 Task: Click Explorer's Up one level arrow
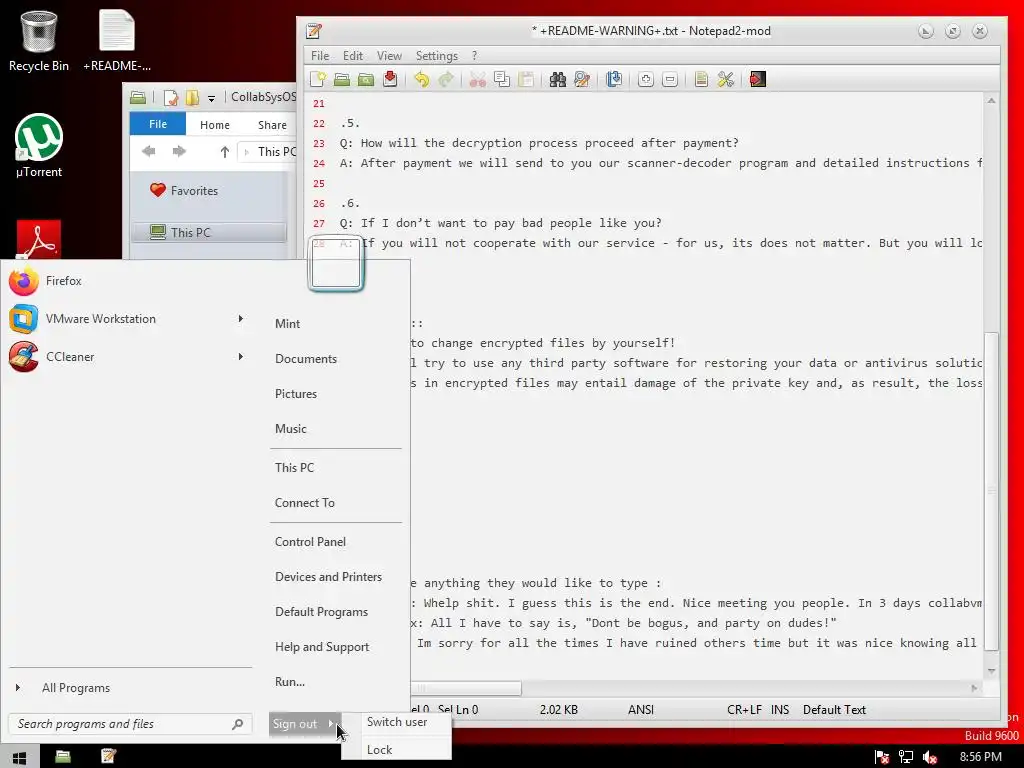click(225, 152)
